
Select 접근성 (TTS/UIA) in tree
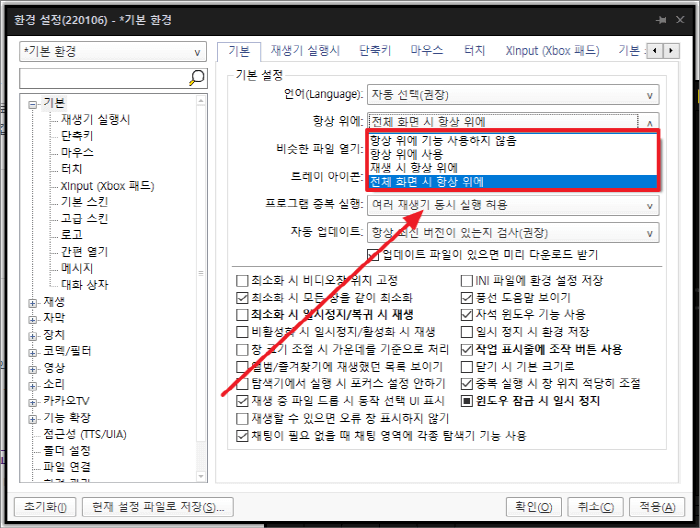point(85,434)
